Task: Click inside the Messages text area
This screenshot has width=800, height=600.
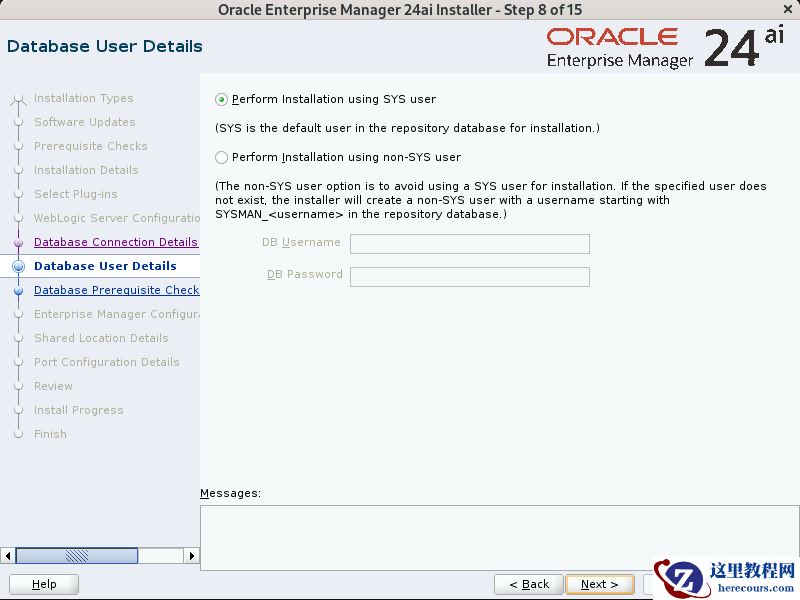Action: [499, 537]
